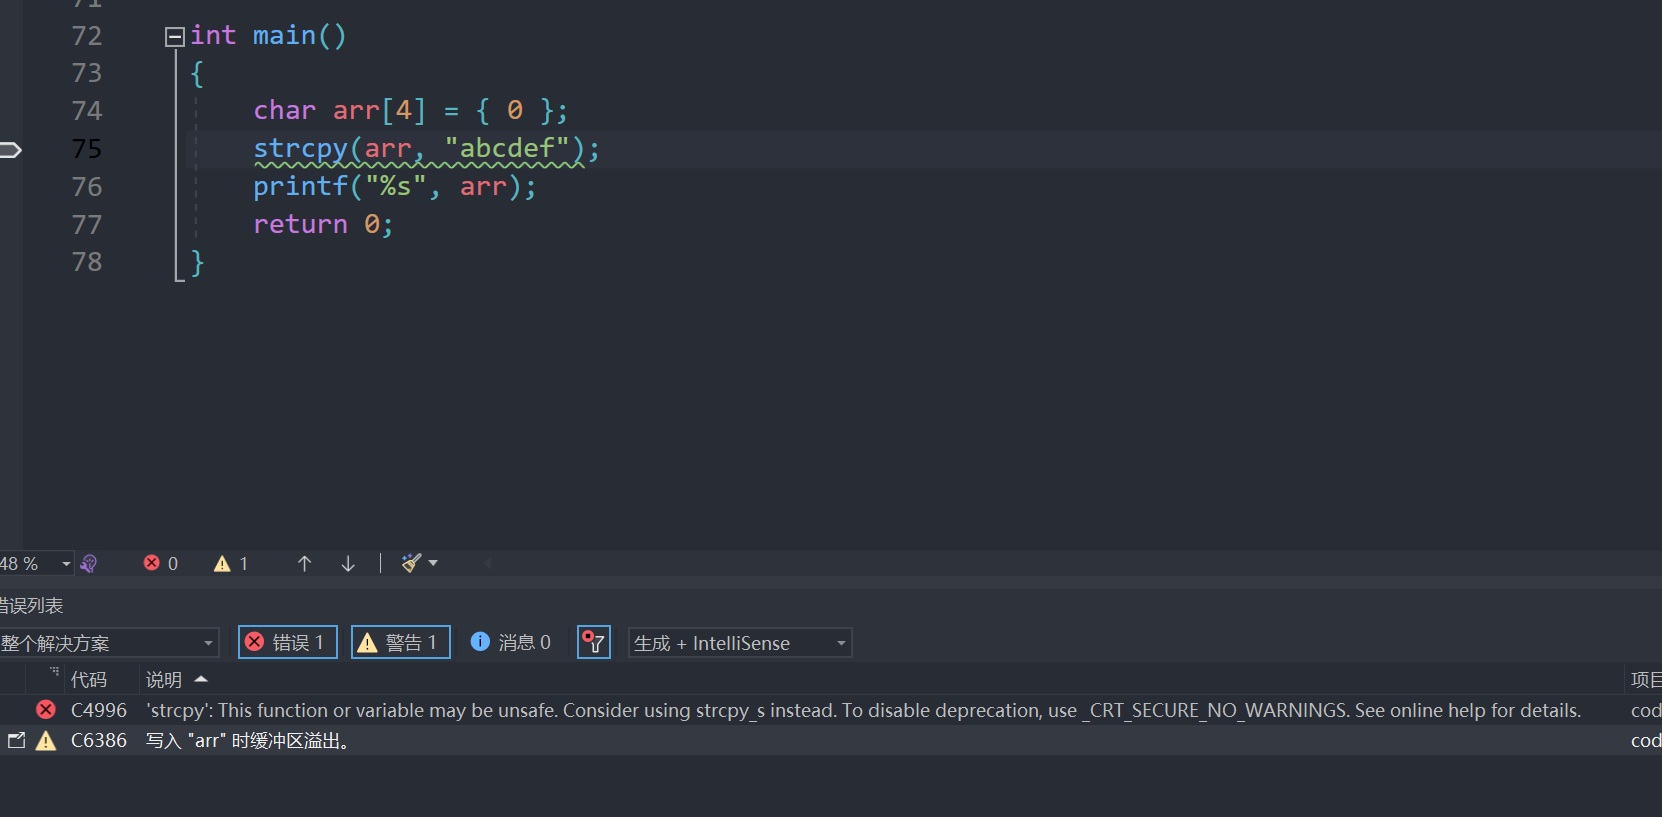Sort by the 代码 column header

point(89,680)
